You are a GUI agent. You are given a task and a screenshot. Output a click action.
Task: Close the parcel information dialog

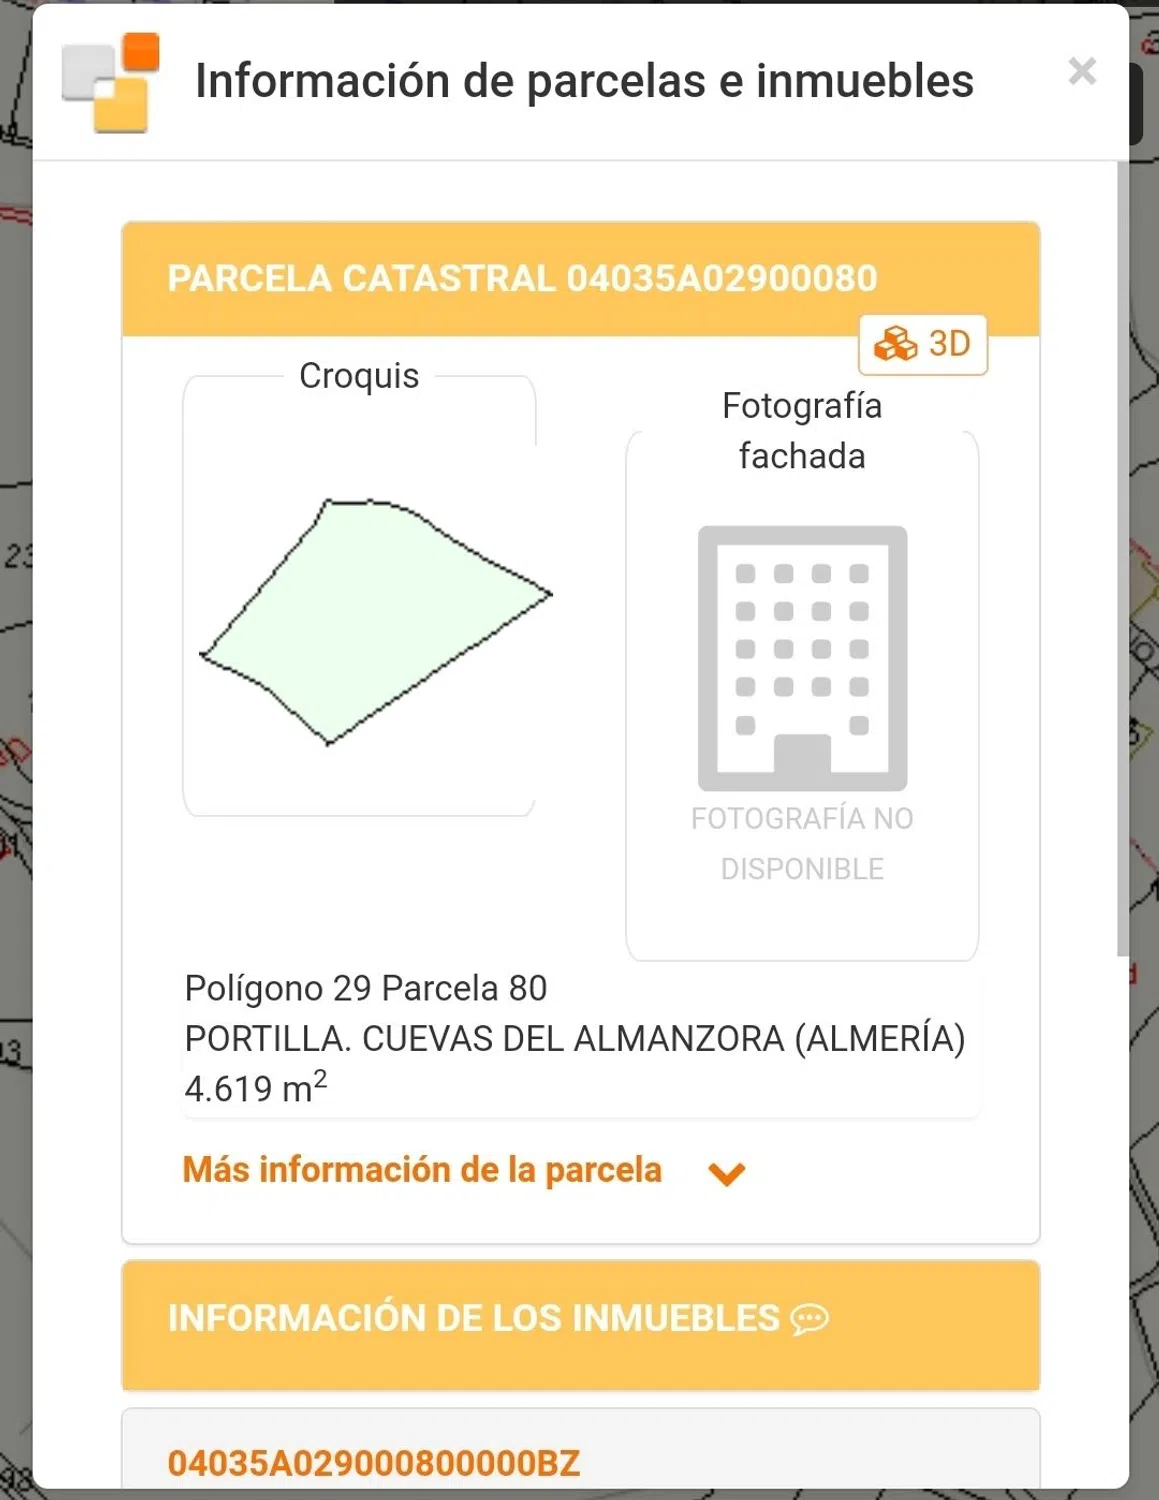pos(1082,71)
